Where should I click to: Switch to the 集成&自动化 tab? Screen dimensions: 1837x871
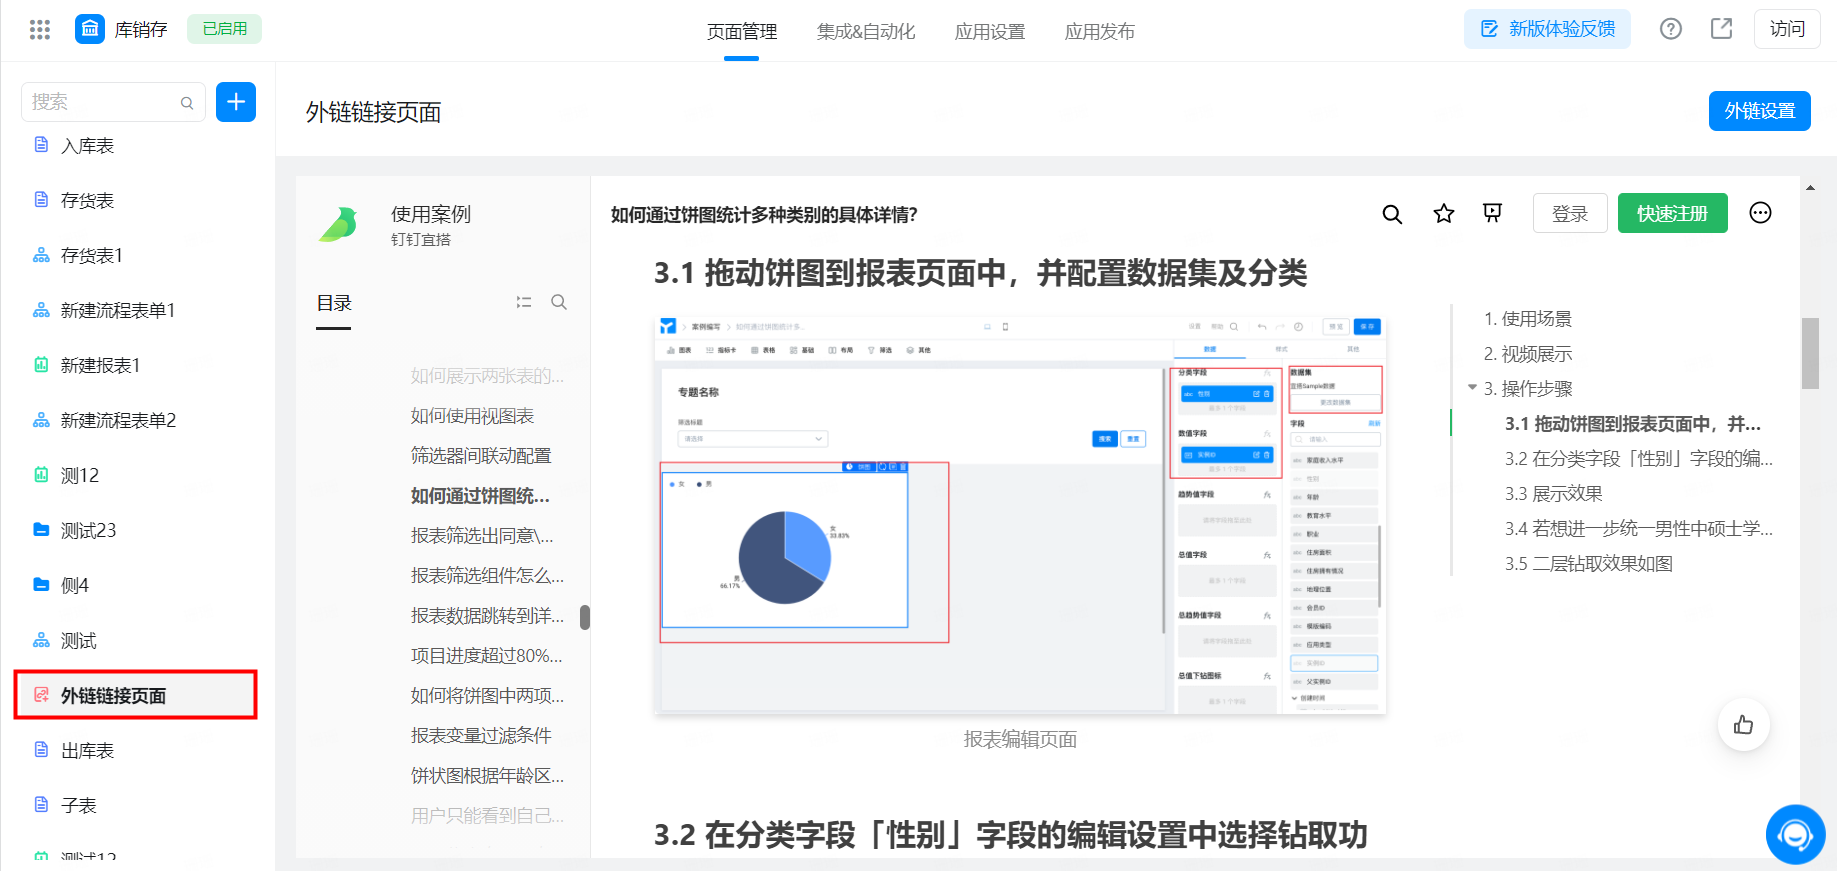(866, 32)
